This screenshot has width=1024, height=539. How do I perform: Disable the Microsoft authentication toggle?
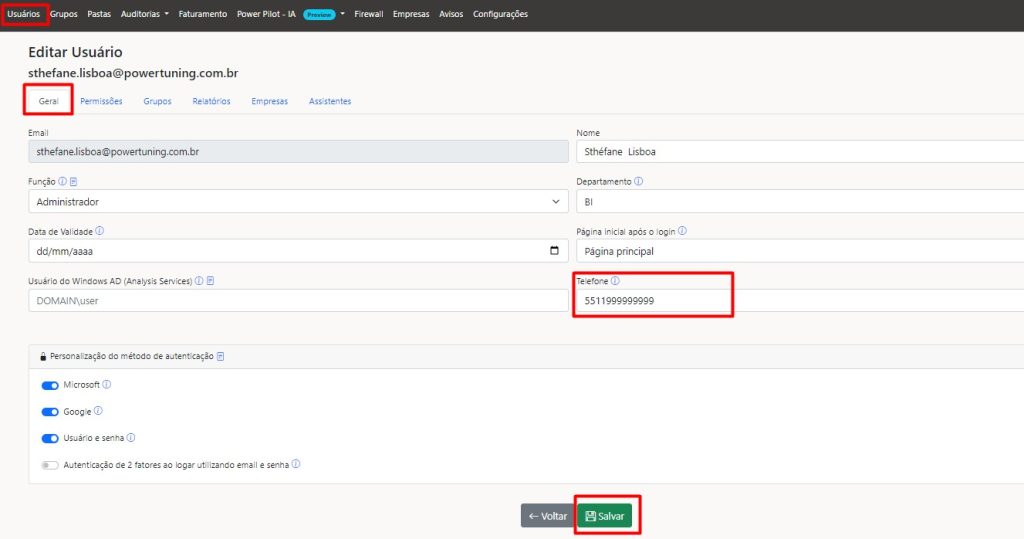click(49, 385)
